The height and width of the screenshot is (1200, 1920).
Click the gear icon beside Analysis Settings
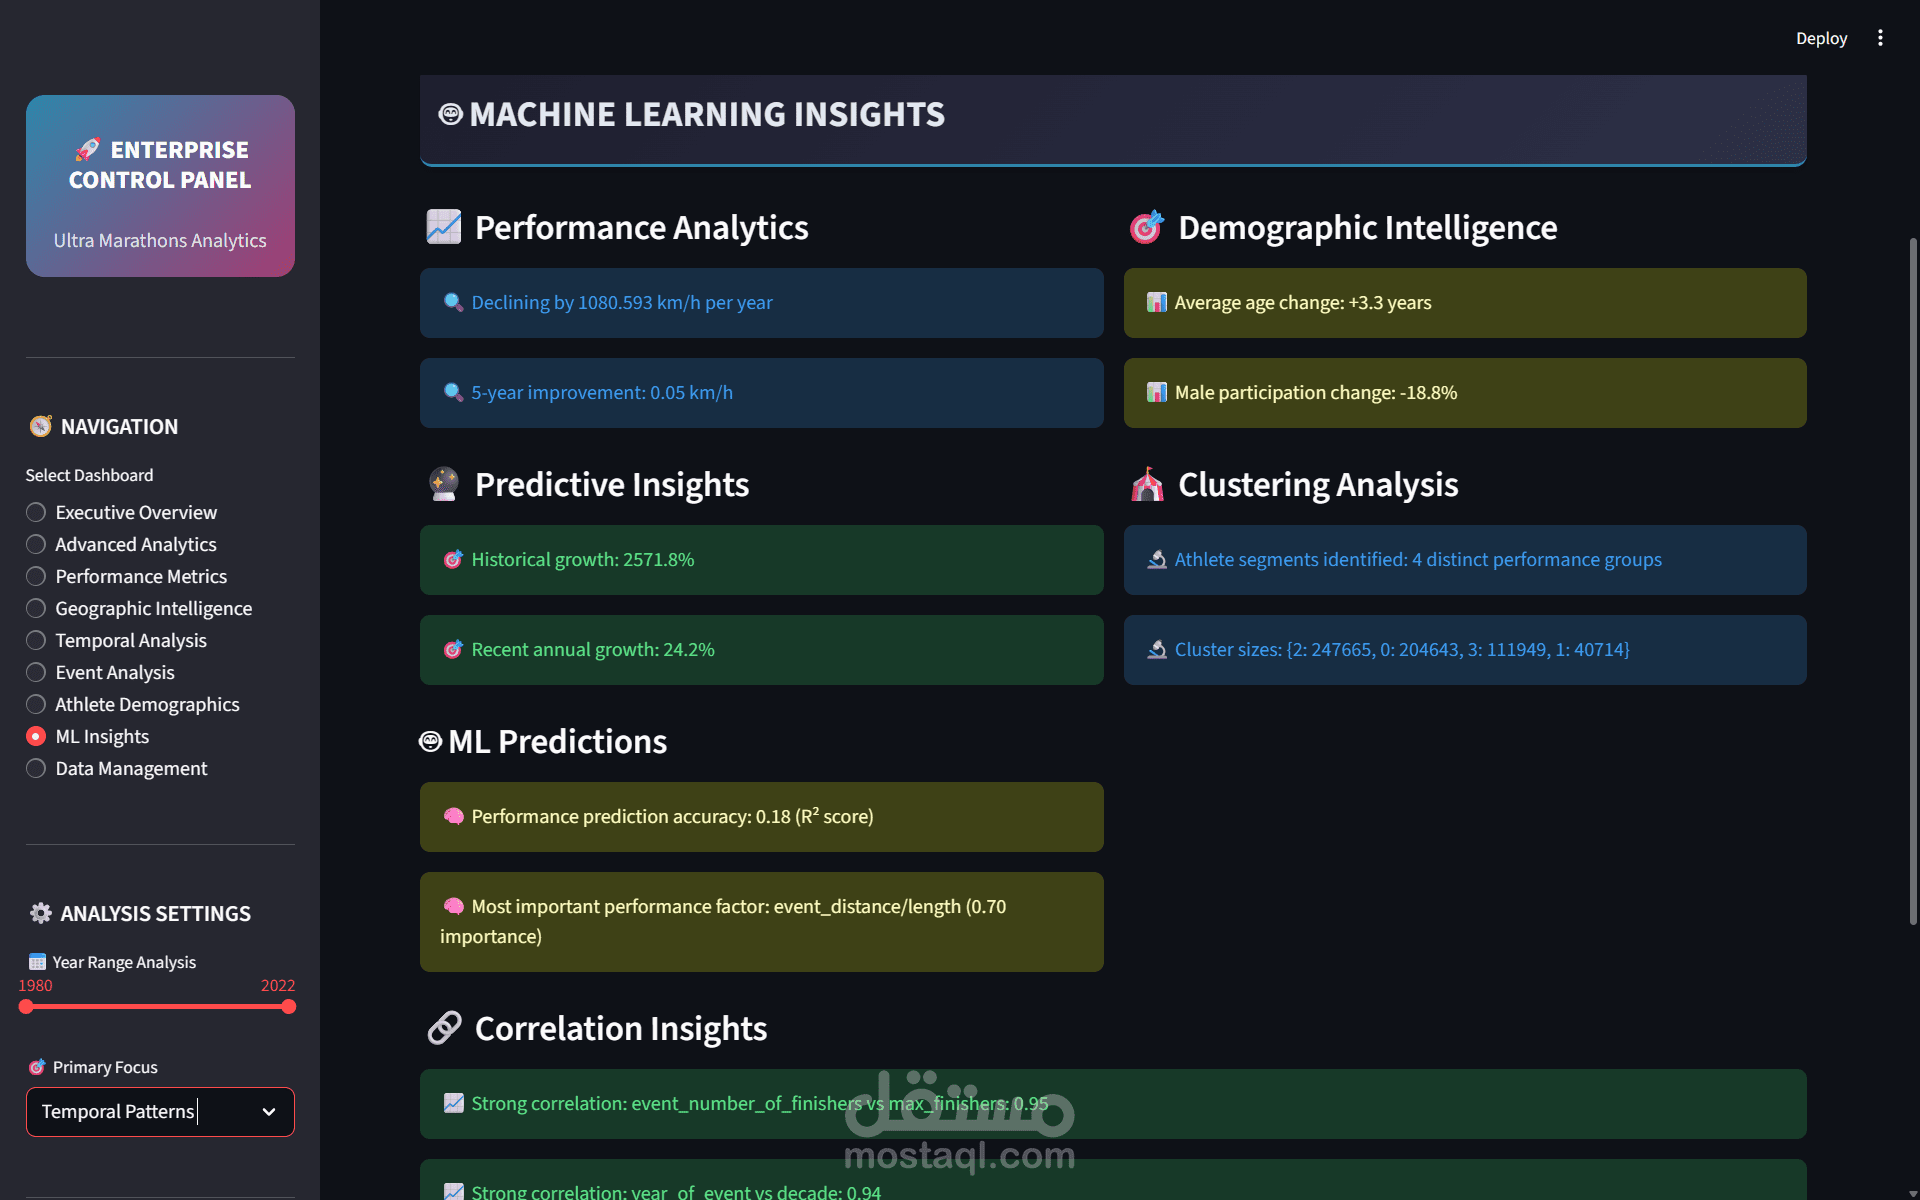[x=40, y=913]
